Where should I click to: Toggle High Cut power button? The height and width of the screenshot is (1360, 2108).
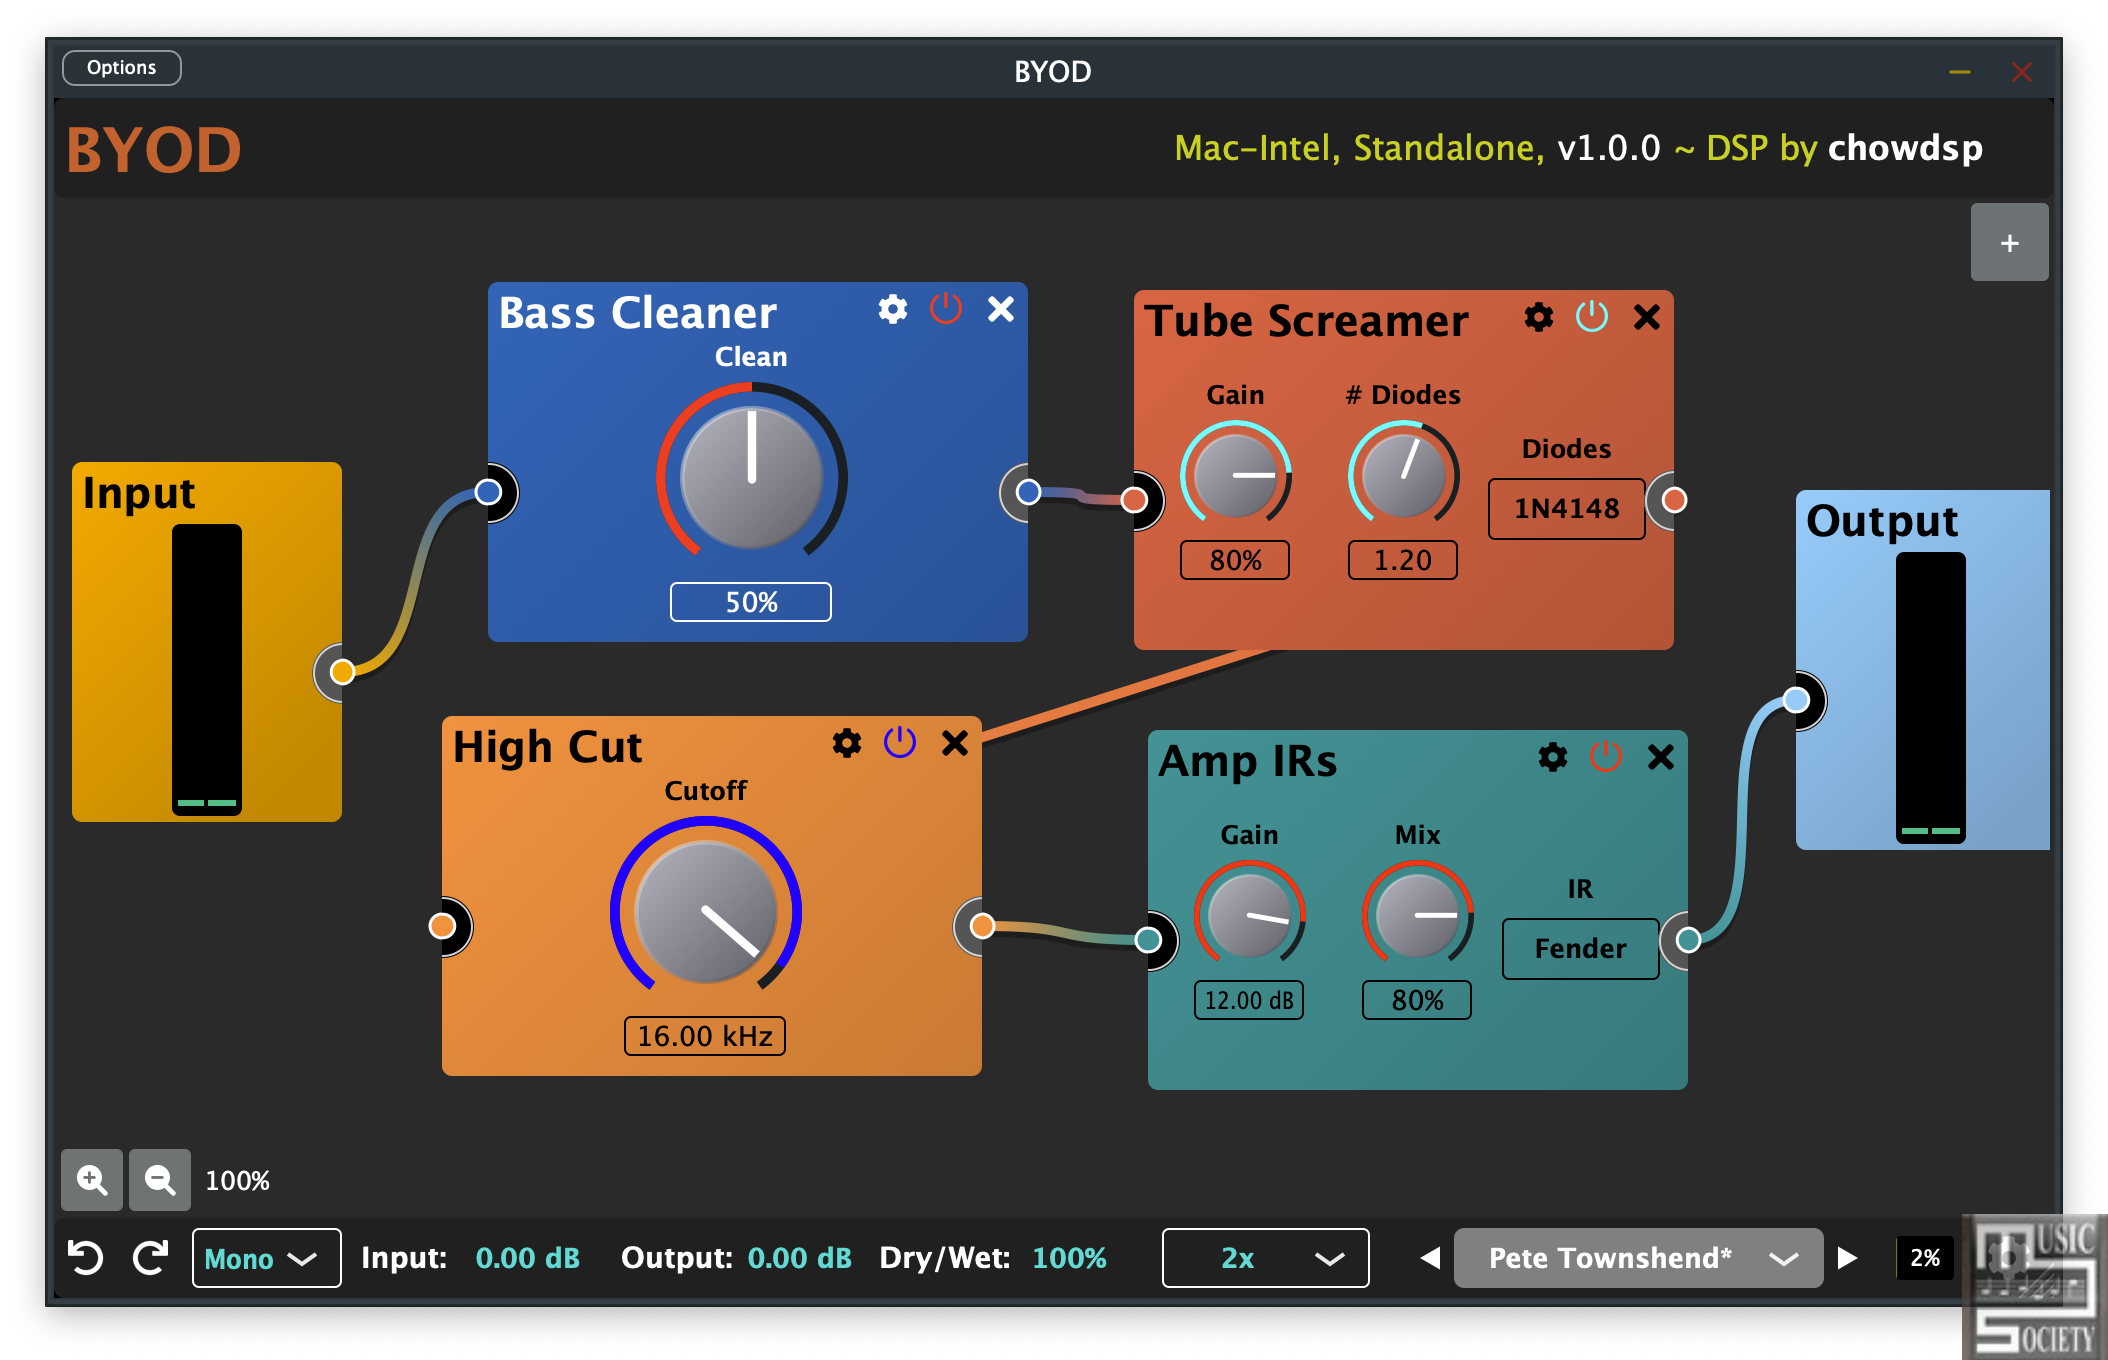pos(900,743)
